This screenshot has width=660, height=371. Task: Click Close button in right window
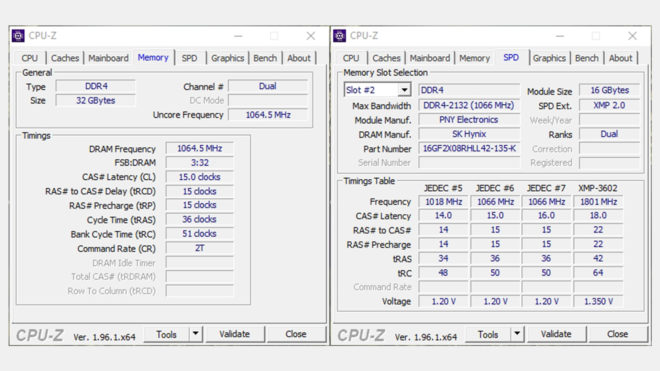click(617, 334)
